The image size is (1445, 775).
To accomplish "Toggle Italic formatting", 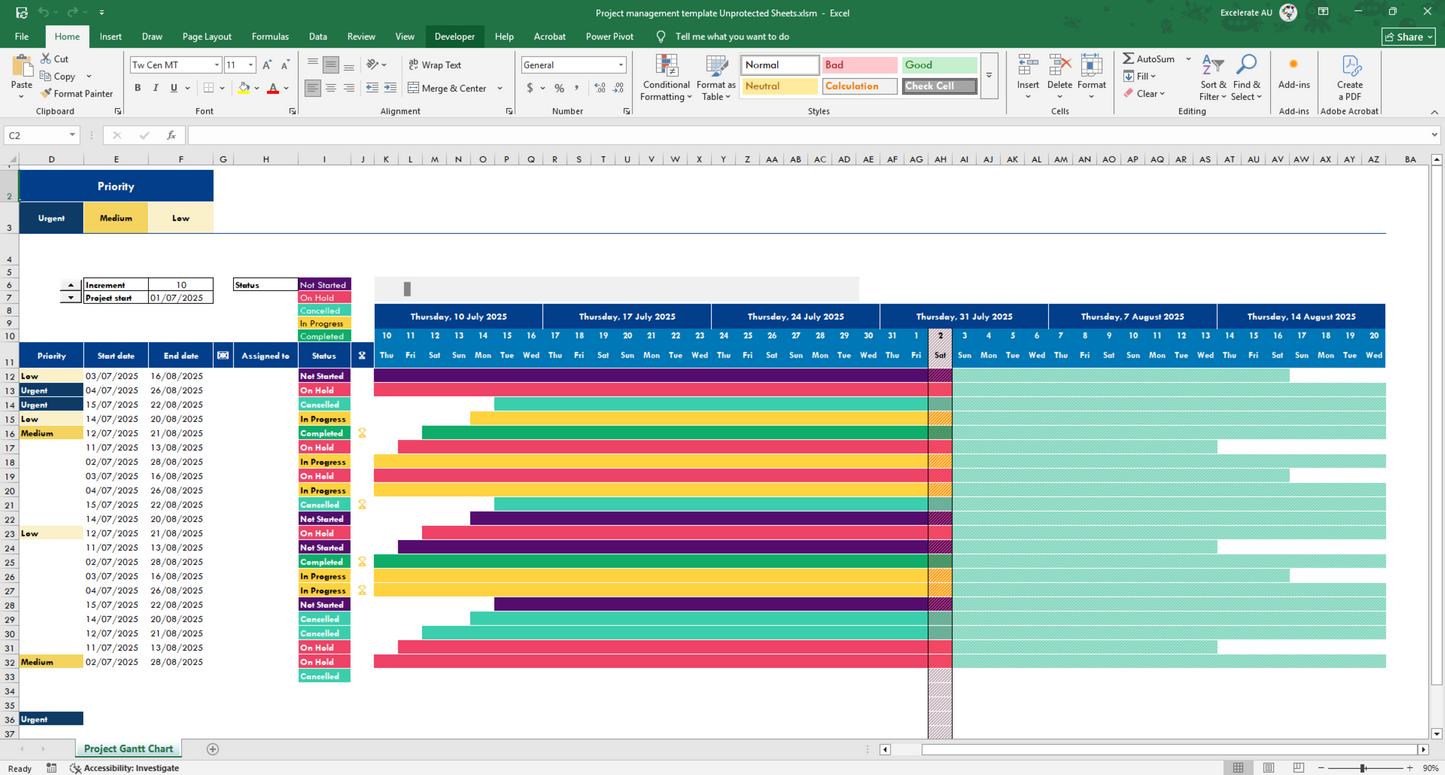I will tap(156, 88).
